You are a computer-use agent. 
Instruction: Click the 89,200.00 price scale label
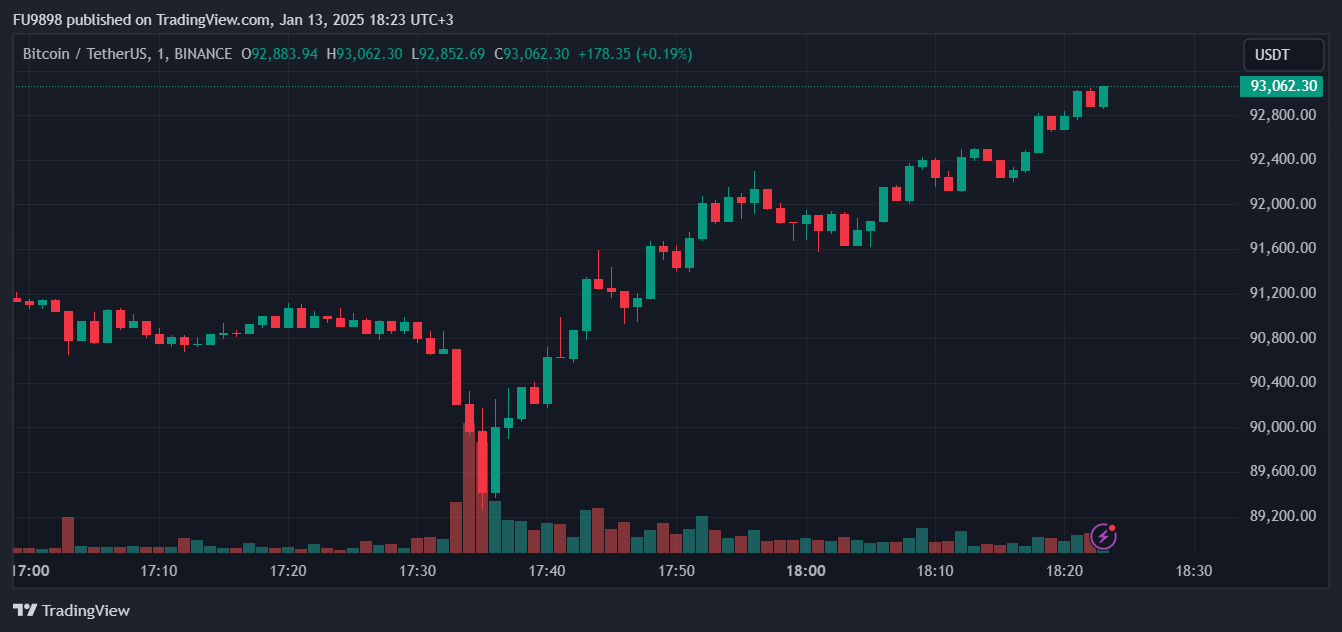[x=1283, y=516]
